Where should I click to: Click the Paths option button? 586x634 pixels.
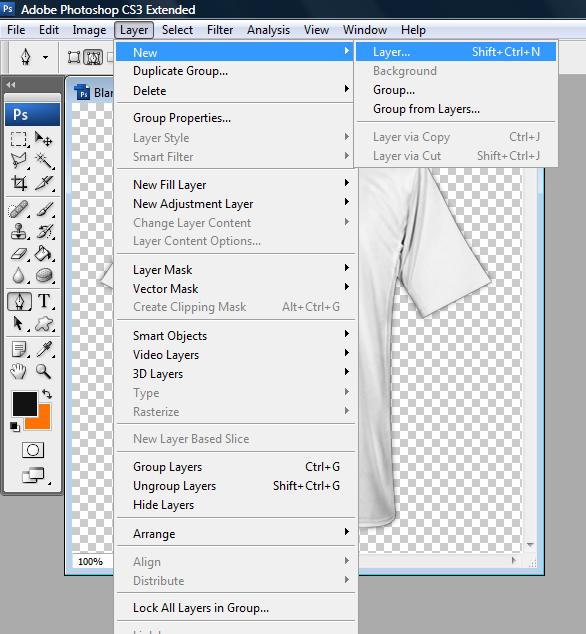tap(93, 57)
